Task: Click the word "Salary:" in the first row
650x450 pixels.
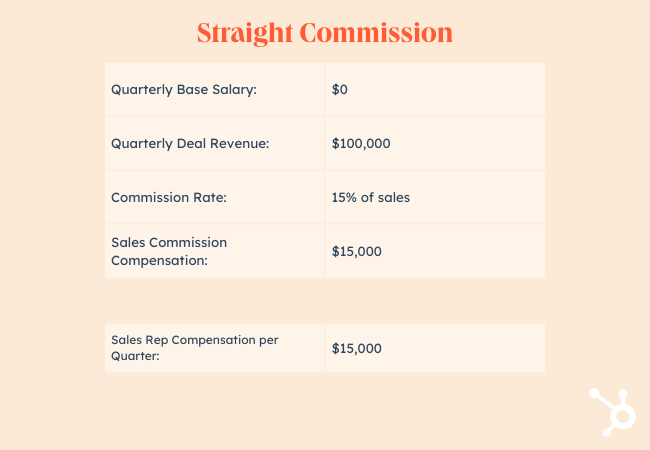Action: pyautogui.click(x=232, y=90)
